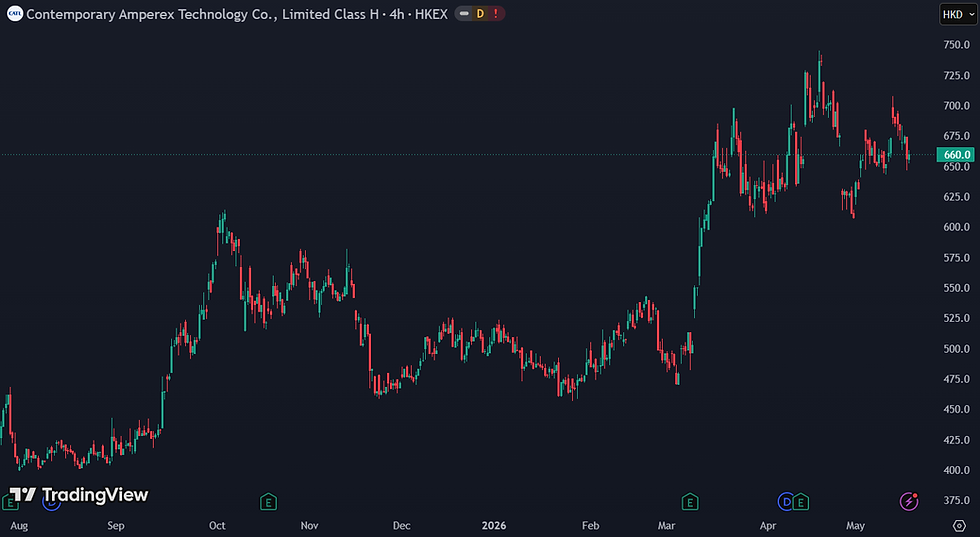Image resolution: width=980 pixels, height=537 pixels.
Task: Click the 525.0 price axis label
Action: click(956, 318)
